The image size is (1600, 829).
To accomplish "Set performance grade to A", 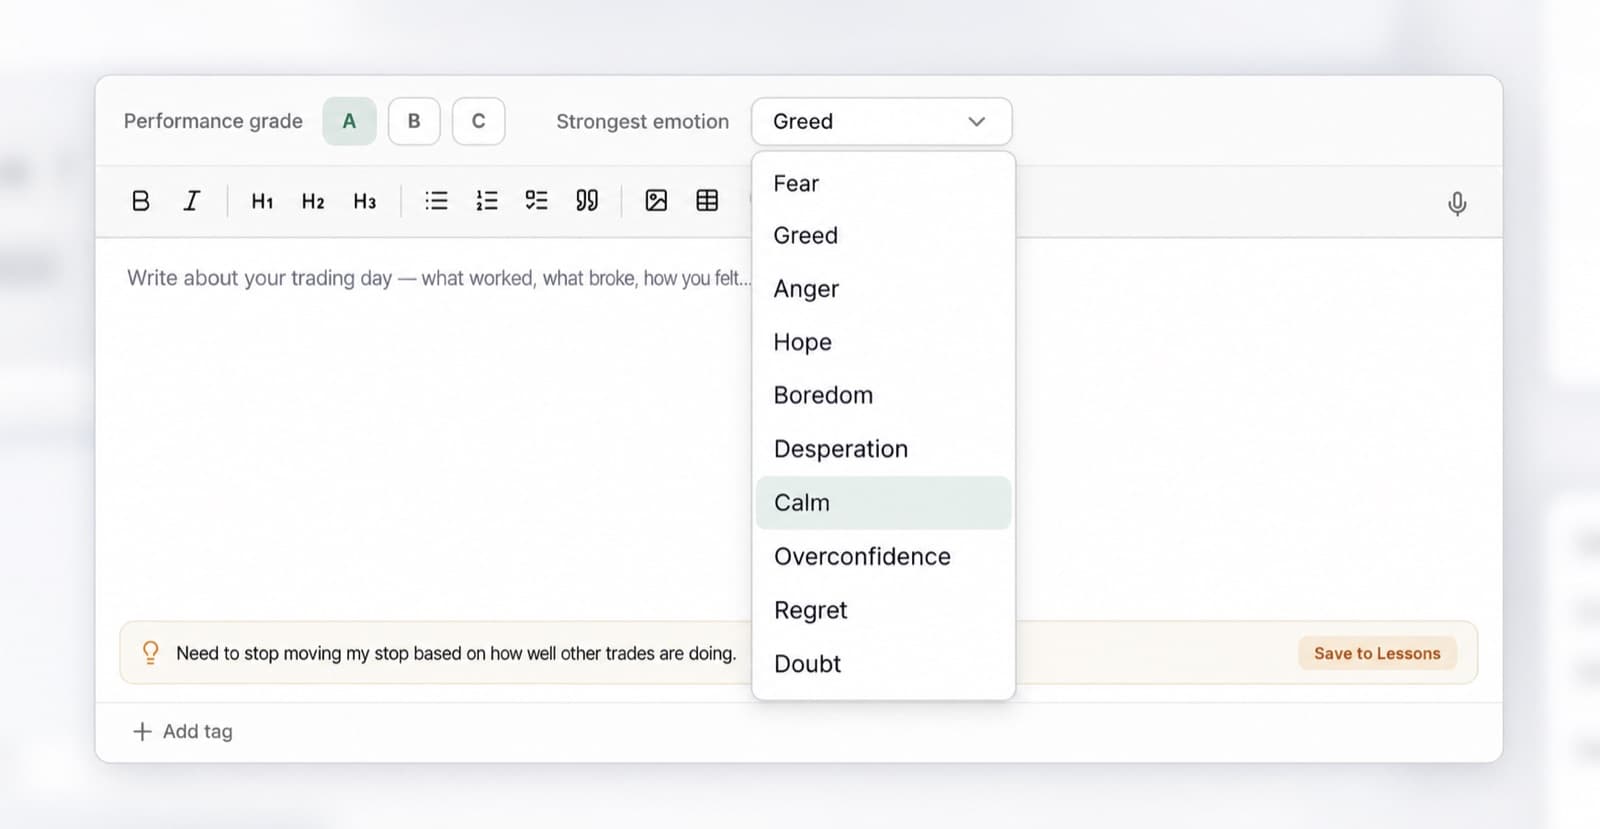I will 349,121.
